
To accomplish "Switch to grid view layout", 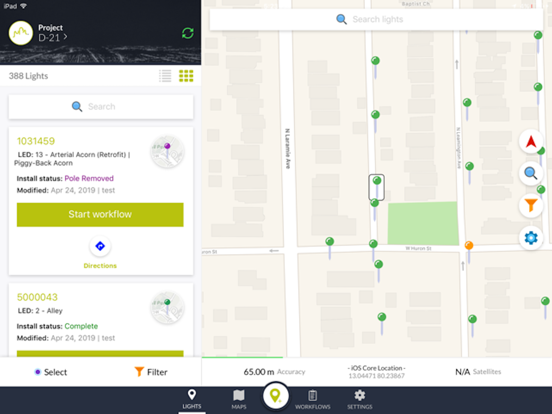I will [x=186, y=76].
